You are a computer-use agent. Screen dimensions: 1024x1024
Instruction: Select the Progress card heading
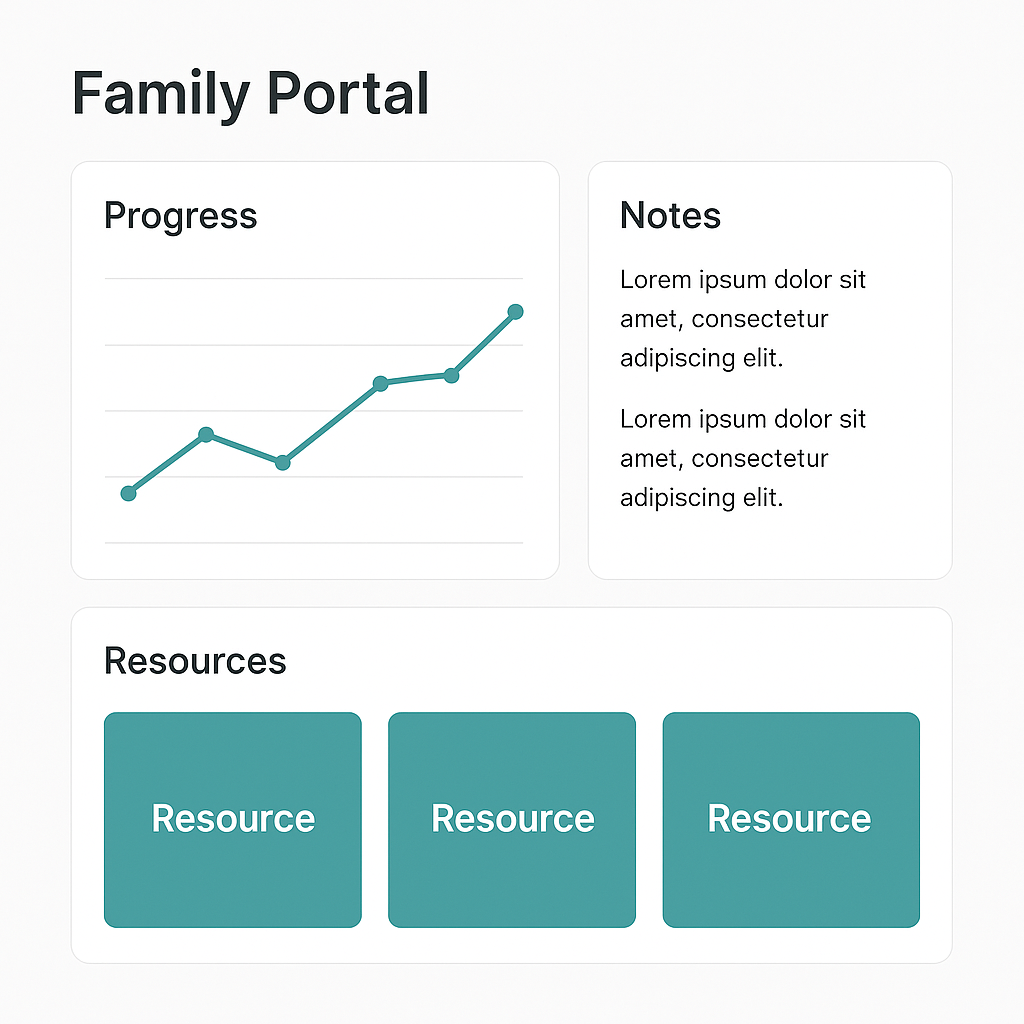pyautogui.click(x=180, y=216)
